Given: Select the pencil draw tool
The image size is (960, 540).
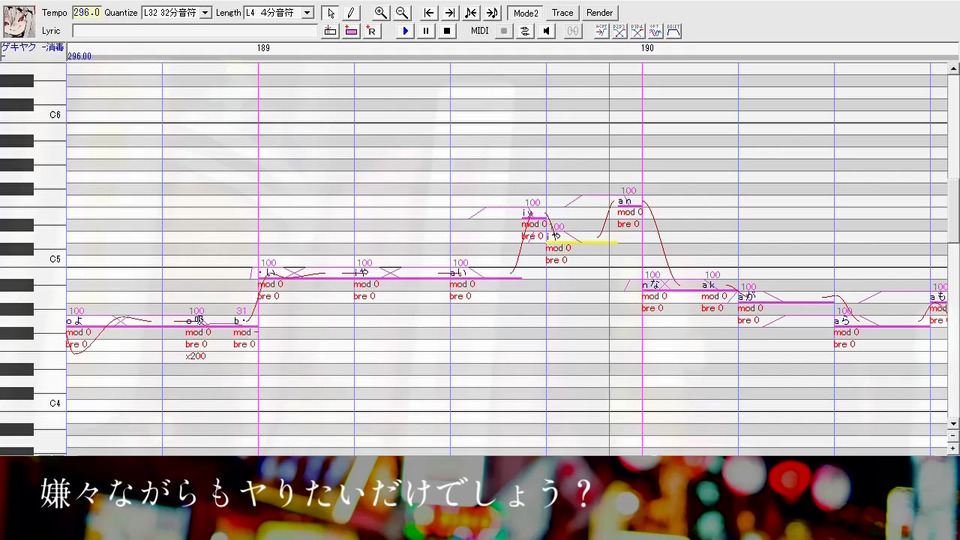Looking at the screenshot, I should tap(351, 13).
